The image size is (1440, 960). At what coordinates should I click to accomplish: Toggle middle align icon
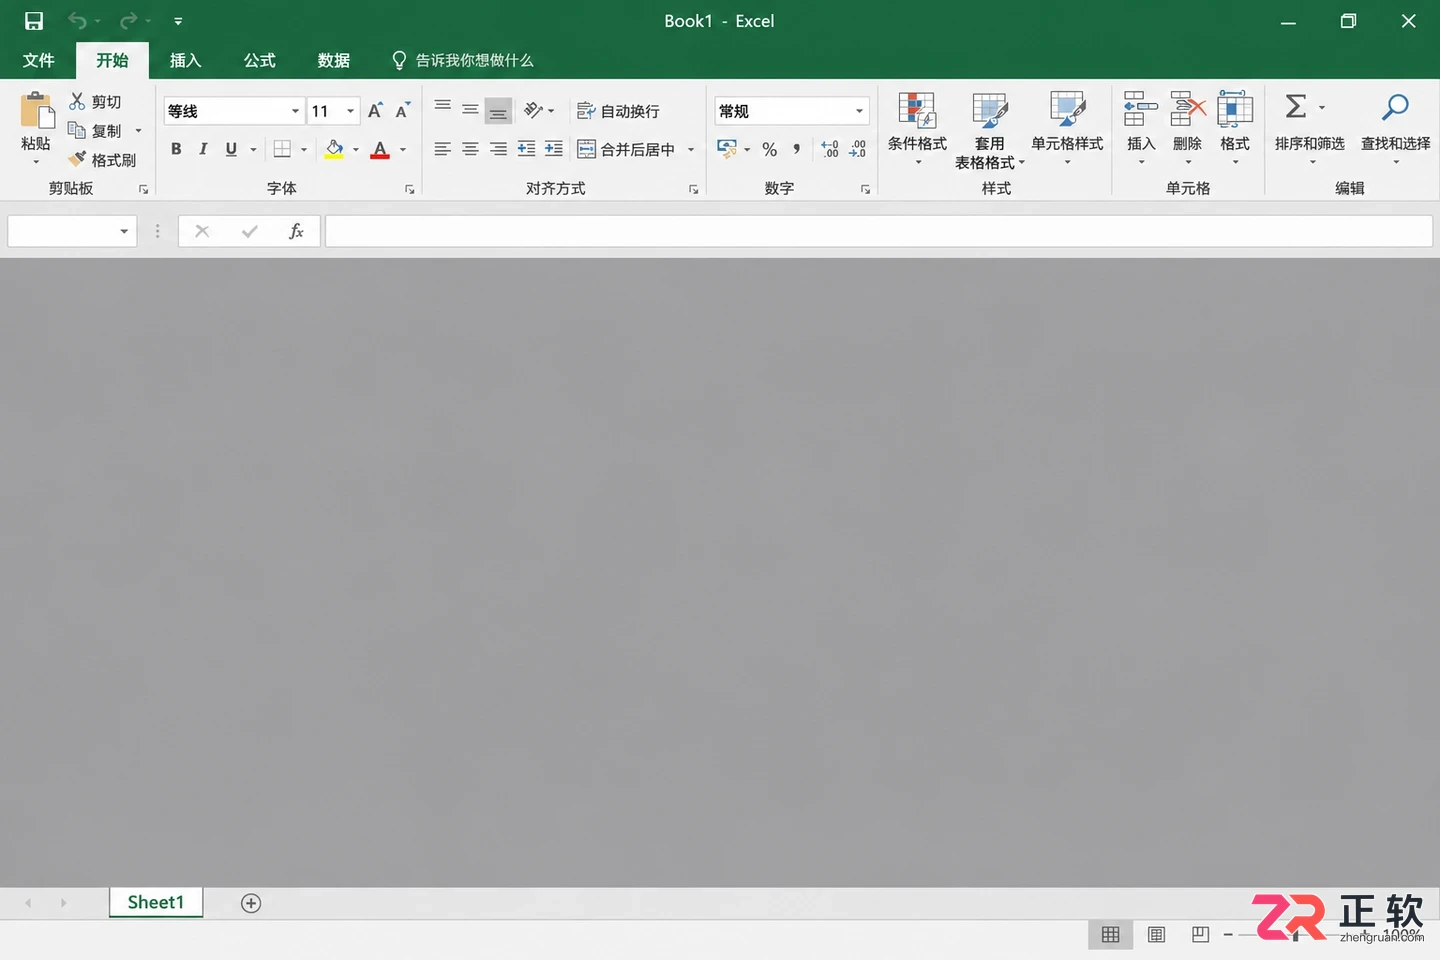click(x=470, y=108)
